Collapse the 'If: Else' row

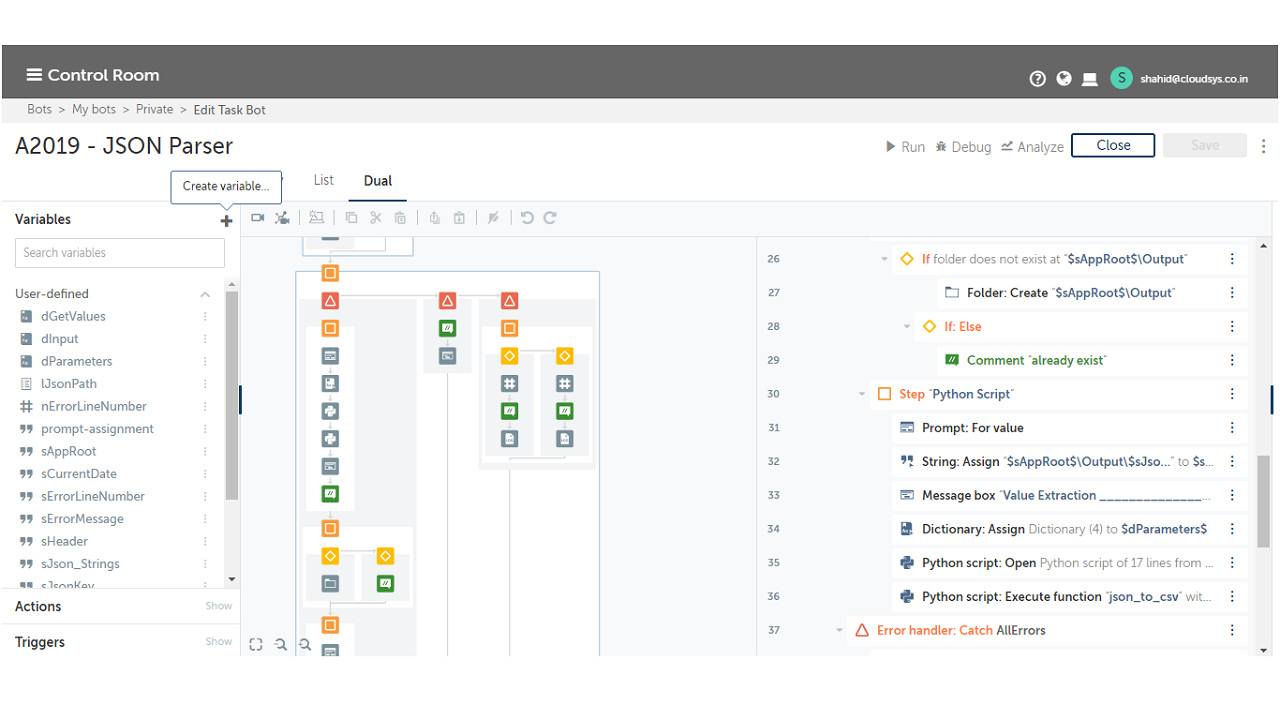pyautogui.click(x=907, y=327)
